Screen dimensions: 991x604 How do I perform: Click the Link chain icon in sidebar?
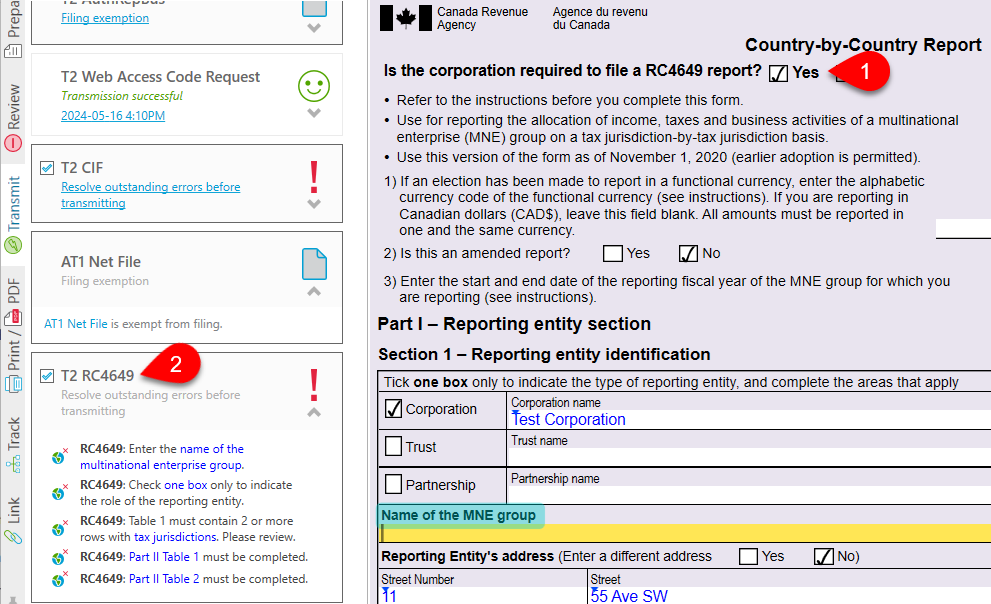[13, 537]
